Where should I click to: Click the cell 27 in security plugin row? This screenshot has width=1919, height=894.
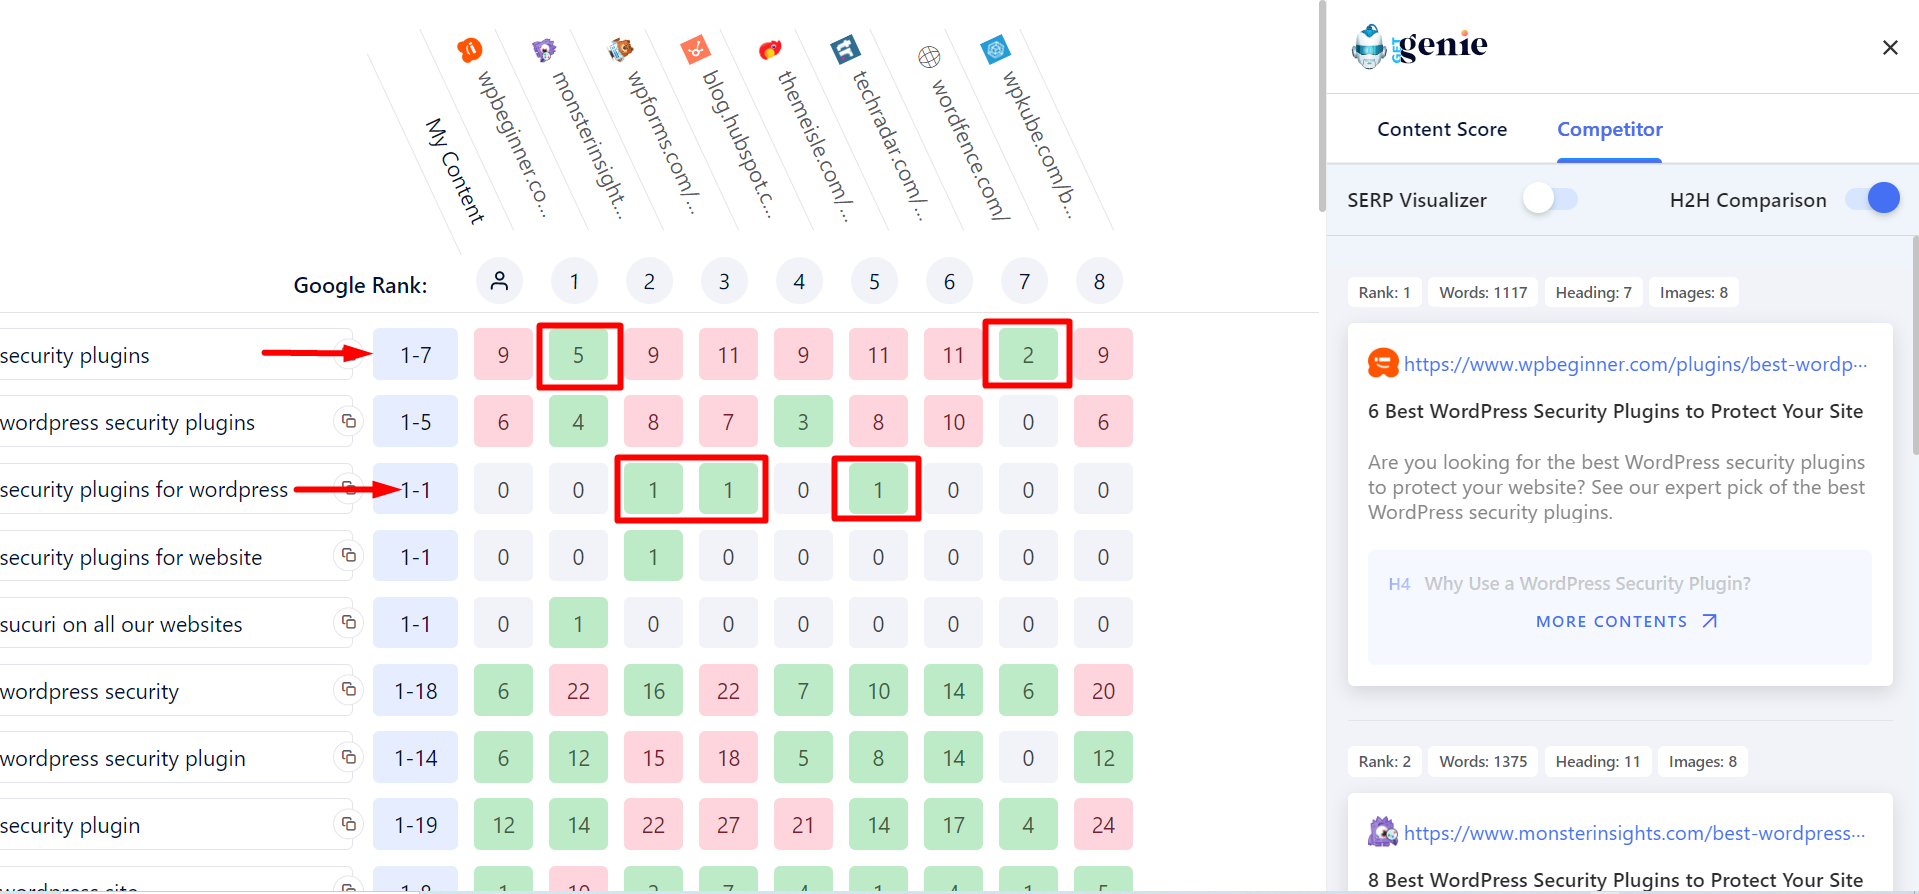point(728,825)
